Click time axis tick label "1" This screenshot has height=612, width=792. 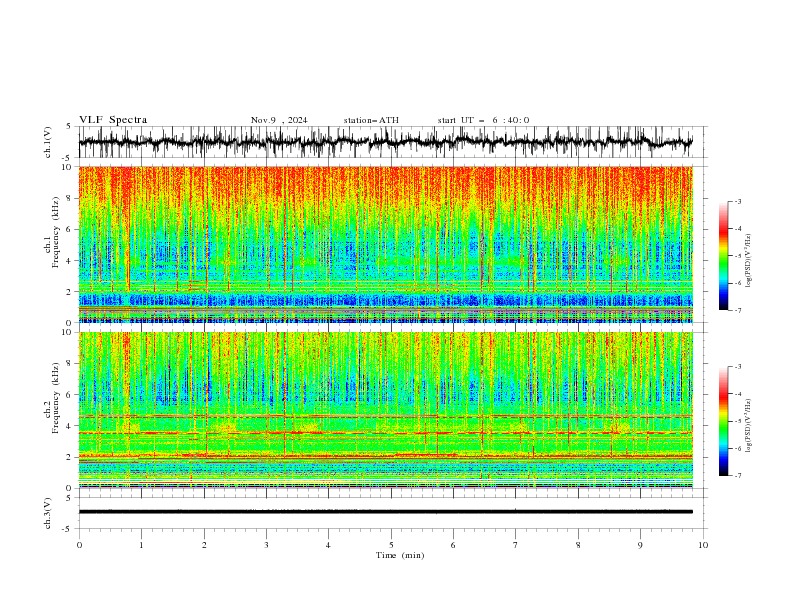click(x=141, y=545)
